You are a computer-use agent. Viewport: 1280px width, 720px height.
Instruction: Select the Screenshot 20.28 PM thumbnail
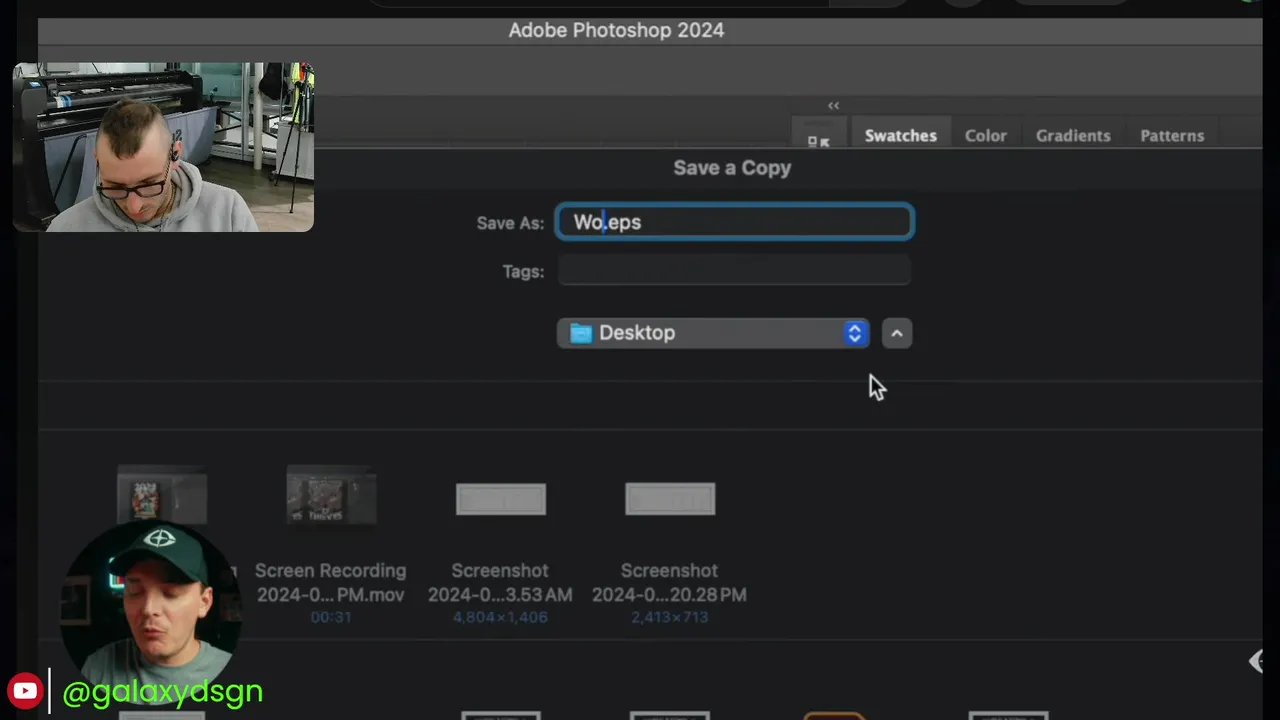pos(670,499)
